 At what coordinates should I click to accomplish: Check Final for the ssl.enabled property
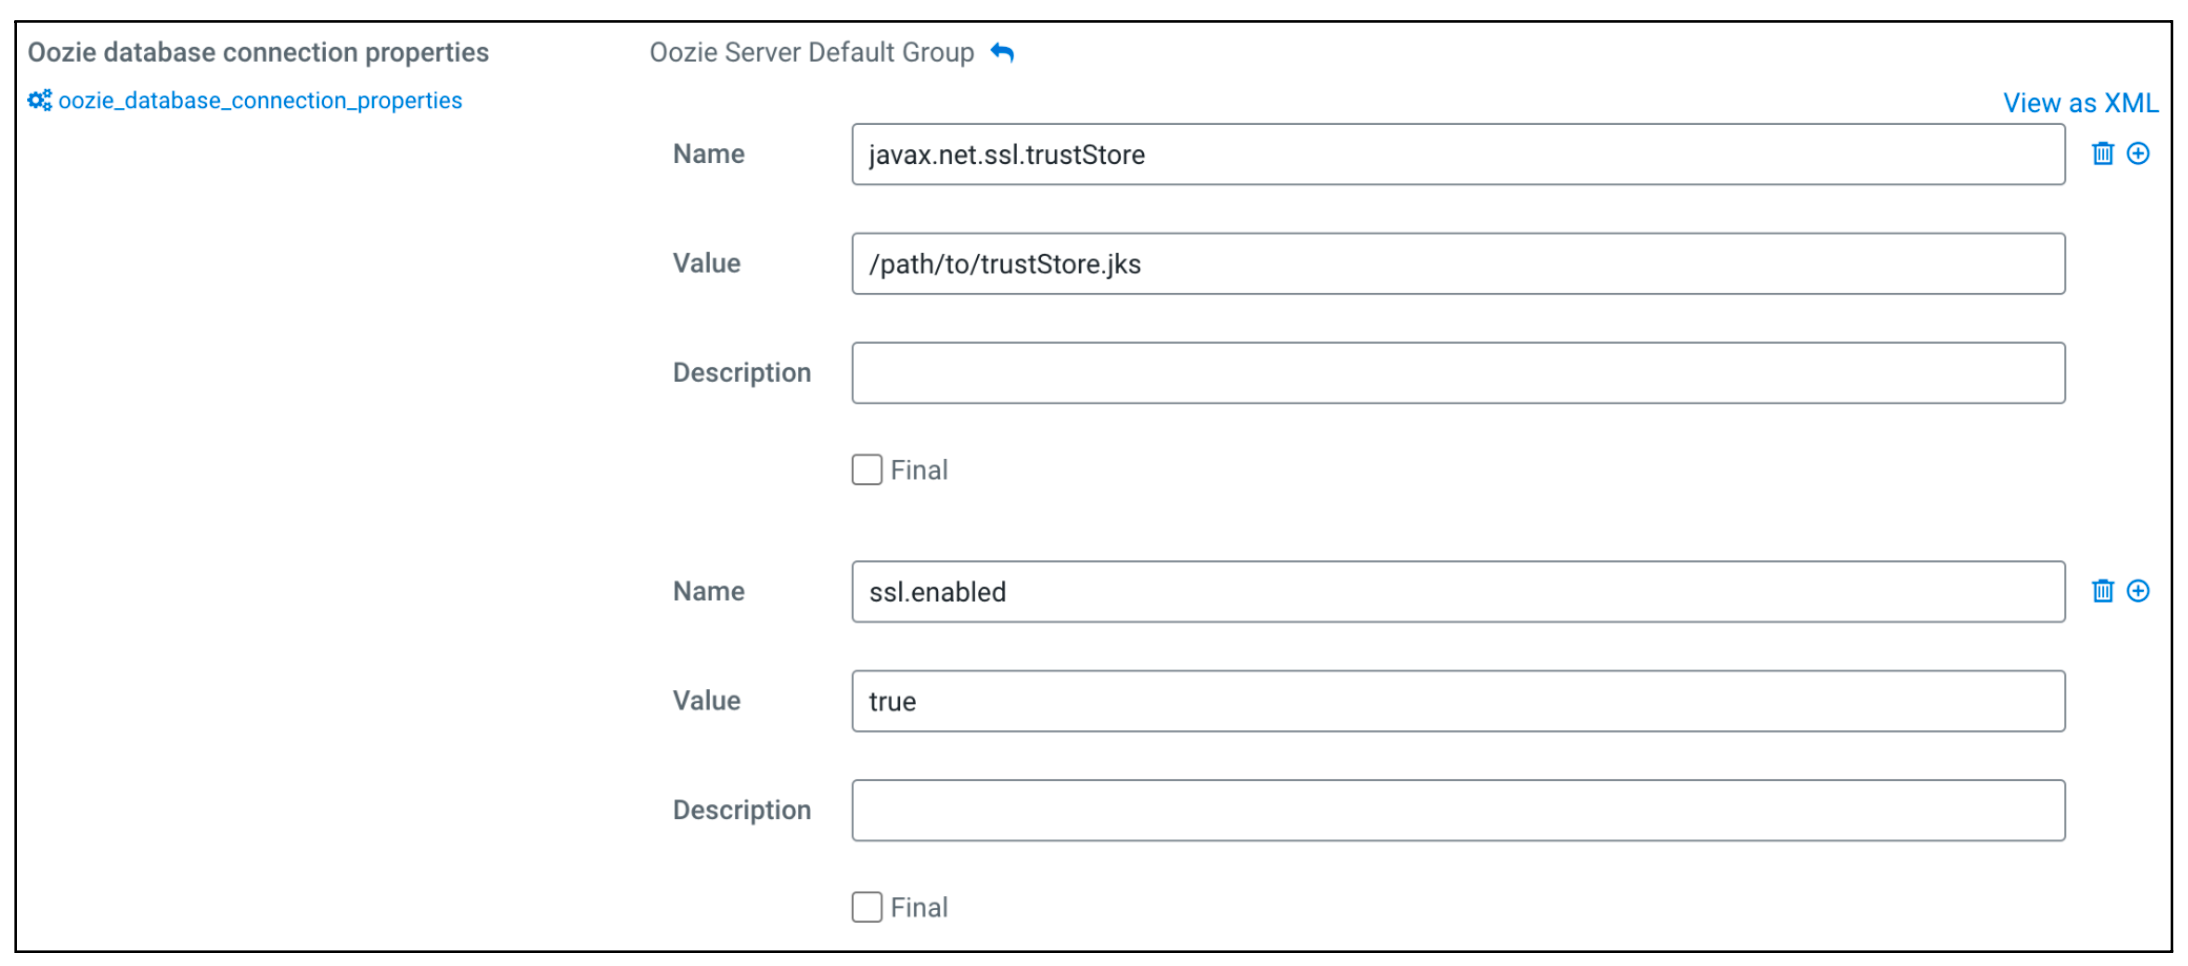click(867, 907)
